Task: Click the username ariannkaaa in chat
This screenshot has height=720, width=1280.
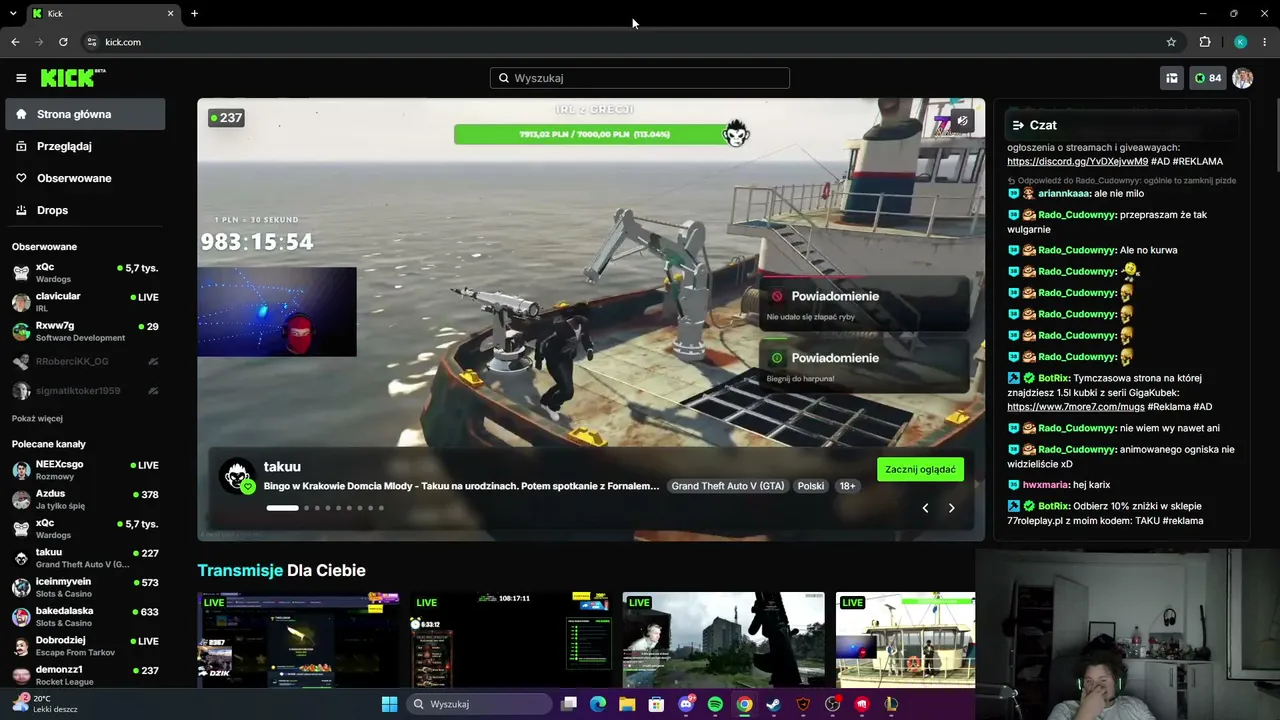Action: (1064, 193)
